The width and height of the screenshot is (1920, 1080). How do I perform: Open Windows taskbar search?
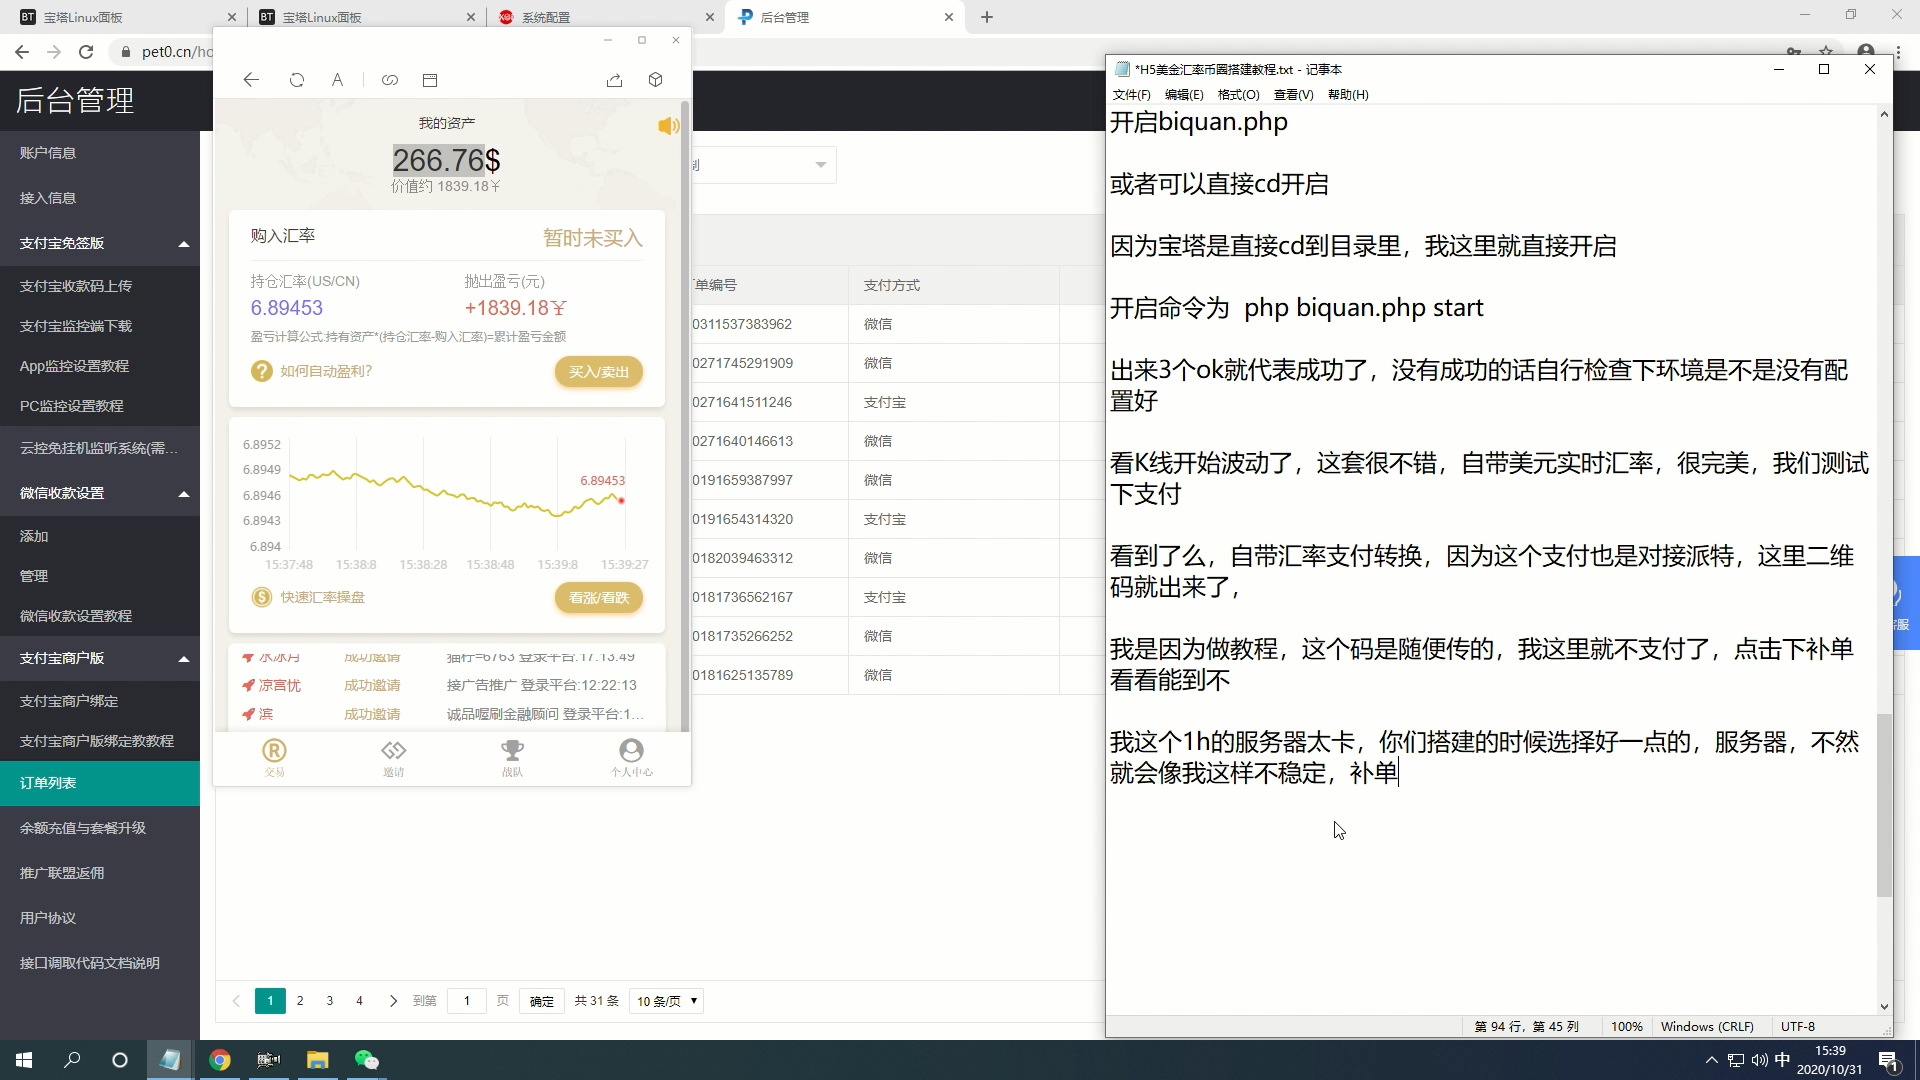[x=72, y=1060]
